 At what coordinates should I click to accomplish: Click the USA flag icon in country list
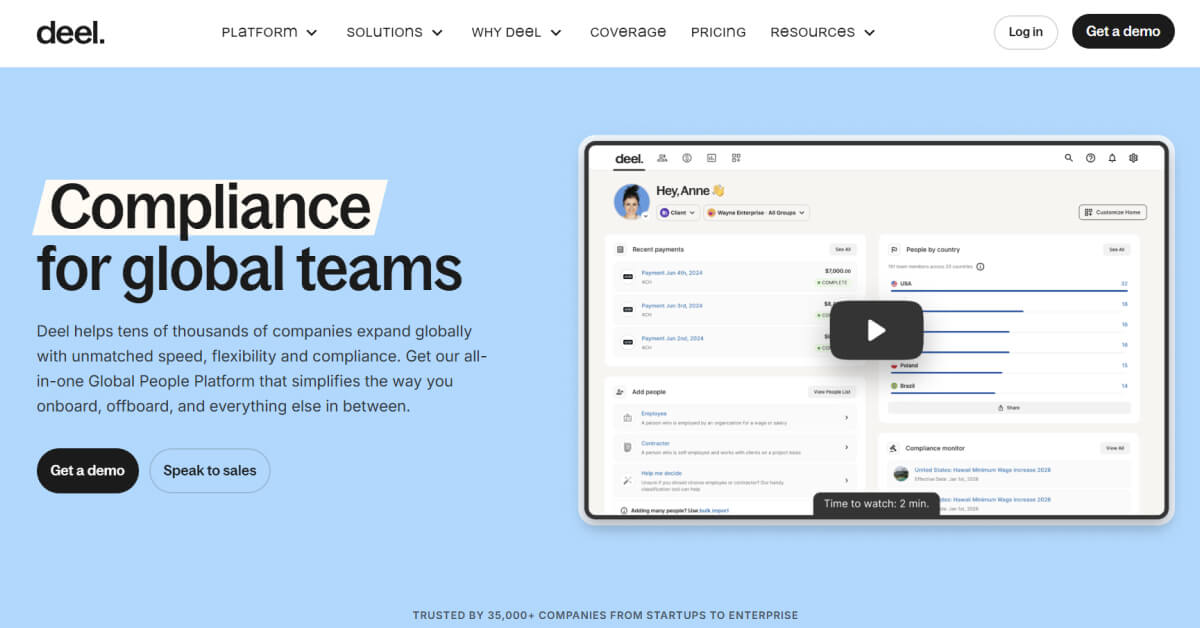coord(894,284)
